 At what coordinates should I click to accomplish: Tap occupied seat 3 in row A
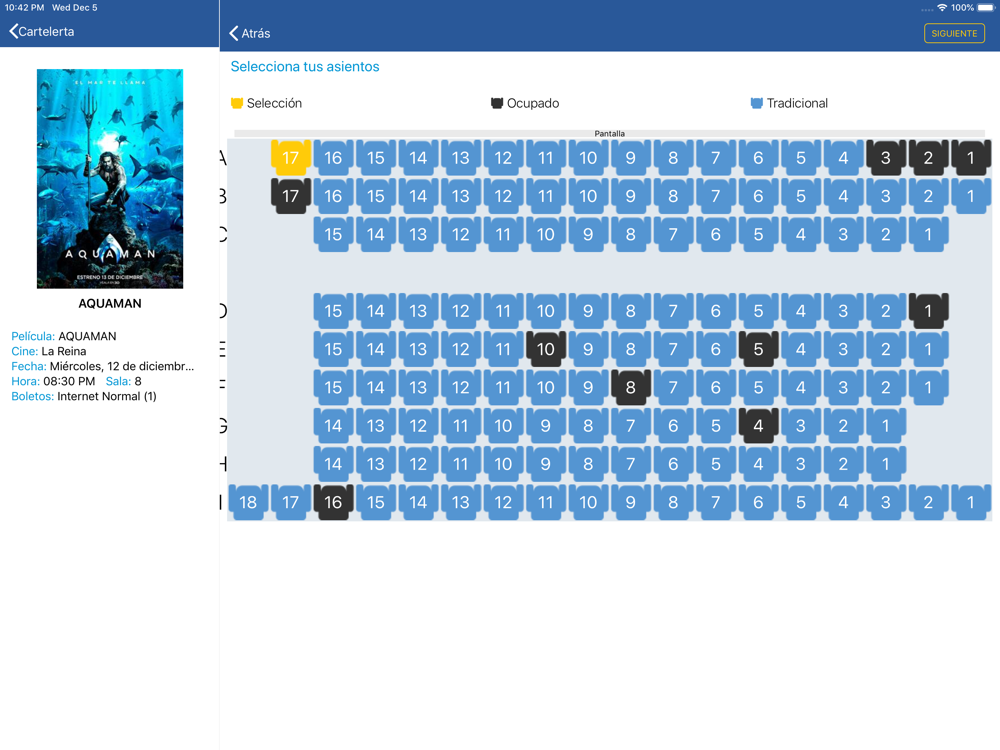pyautogui.click(x=886, y=158)
